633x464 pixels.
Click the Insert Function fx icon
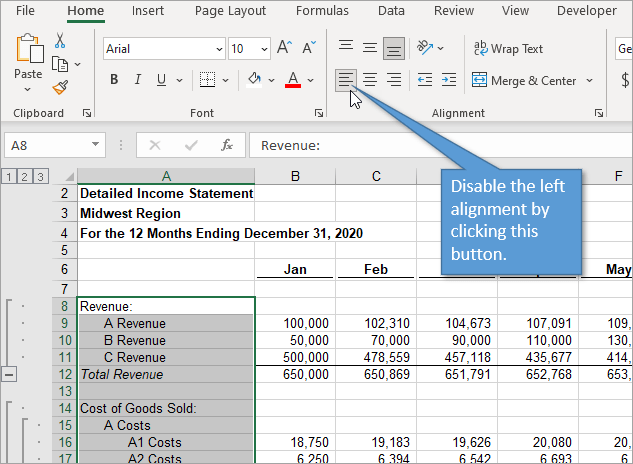click(227, 145)
